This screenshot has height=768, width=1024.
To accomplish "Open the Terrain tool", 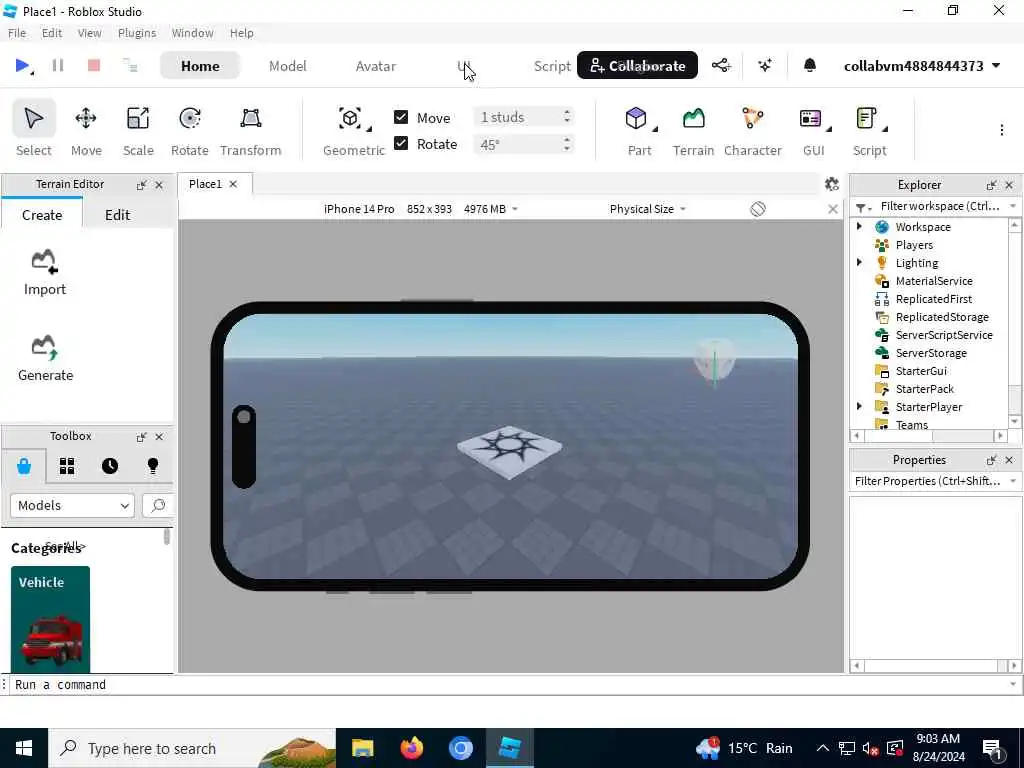I will [x=693, y=130].
